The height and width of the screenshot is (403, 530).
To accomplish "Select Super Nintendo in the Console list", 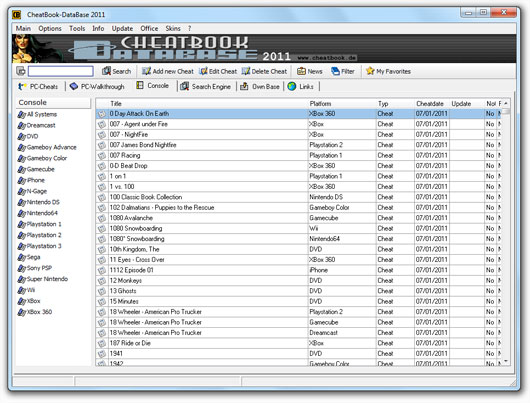I will click(47, 279).
